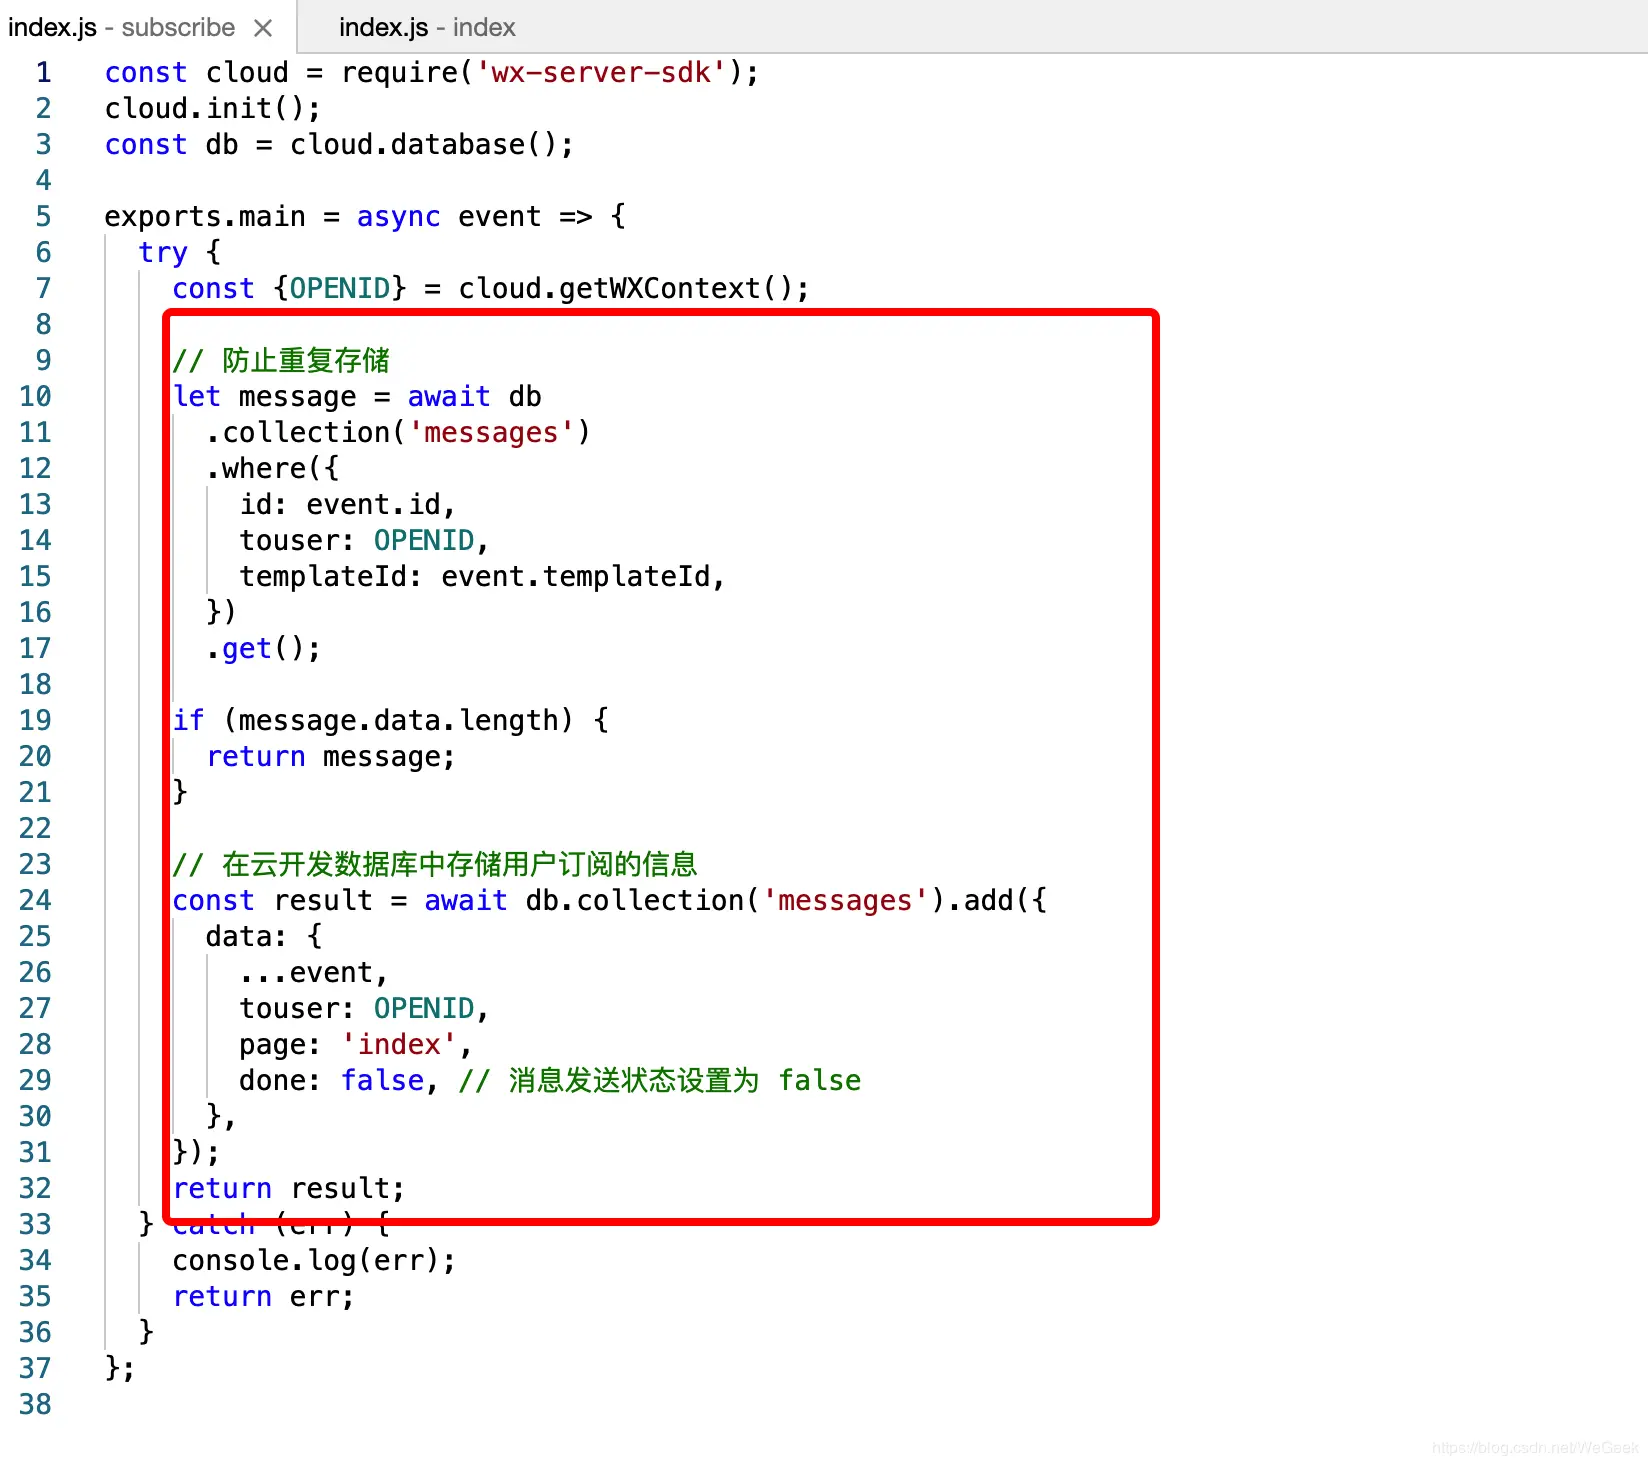Image resolution: width=1648 pixels, height=1466 pixels.
Task: Click the comment 防止重复存储
Action: 281,361
